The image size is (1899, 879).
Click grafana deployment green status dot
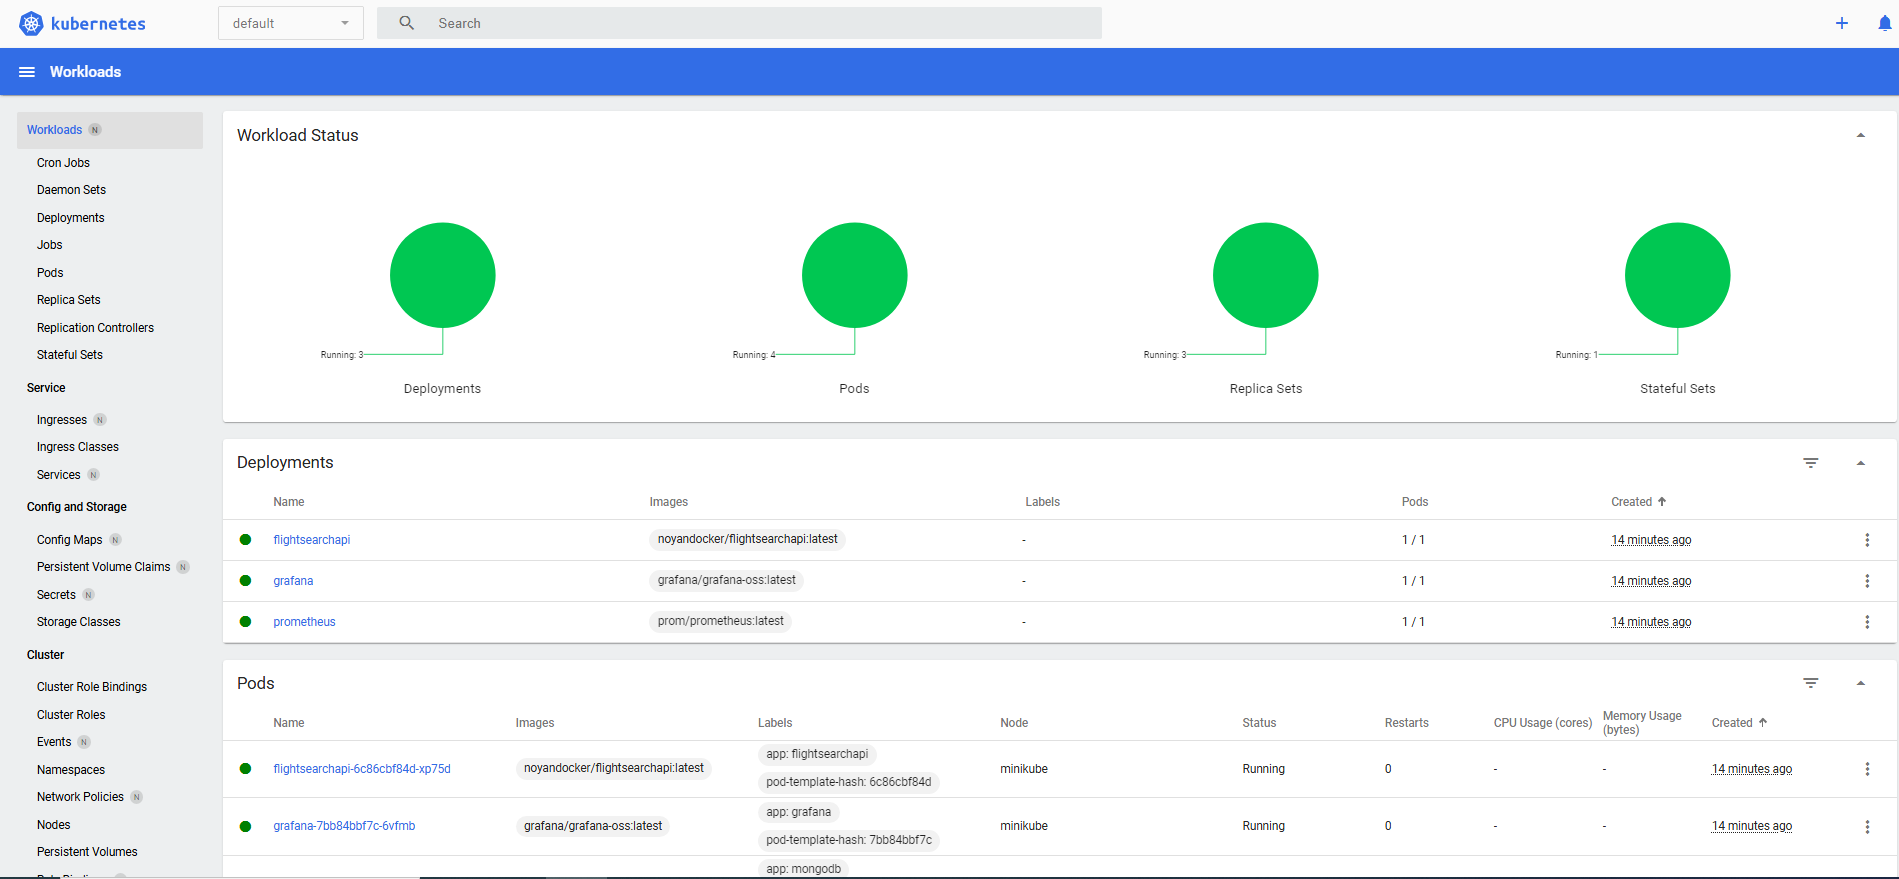tap(245, 581)
